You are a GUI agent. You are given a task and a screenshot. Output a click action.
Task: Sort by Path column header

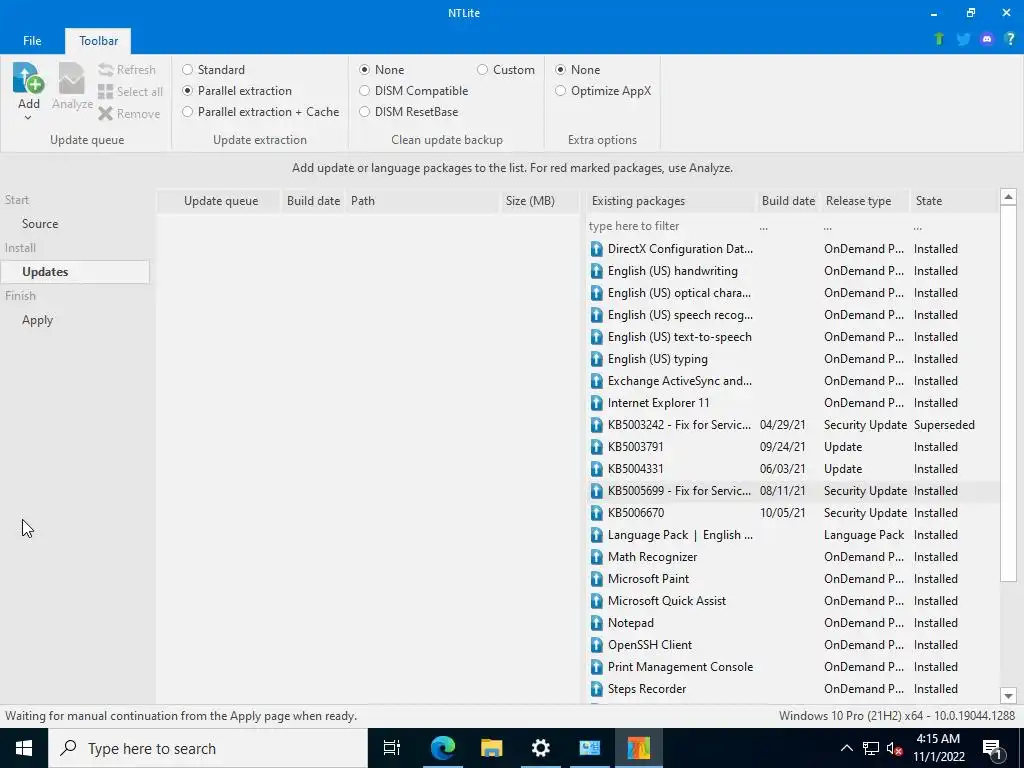click(x=423, y=201)
